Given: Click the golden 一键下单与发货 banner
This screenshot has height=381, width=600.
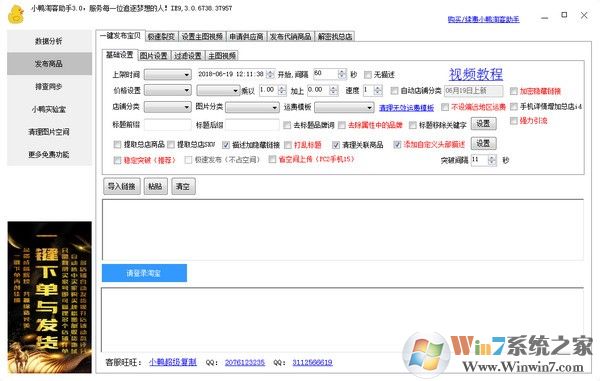Looking at the screenshot, I should click(49, 297).
